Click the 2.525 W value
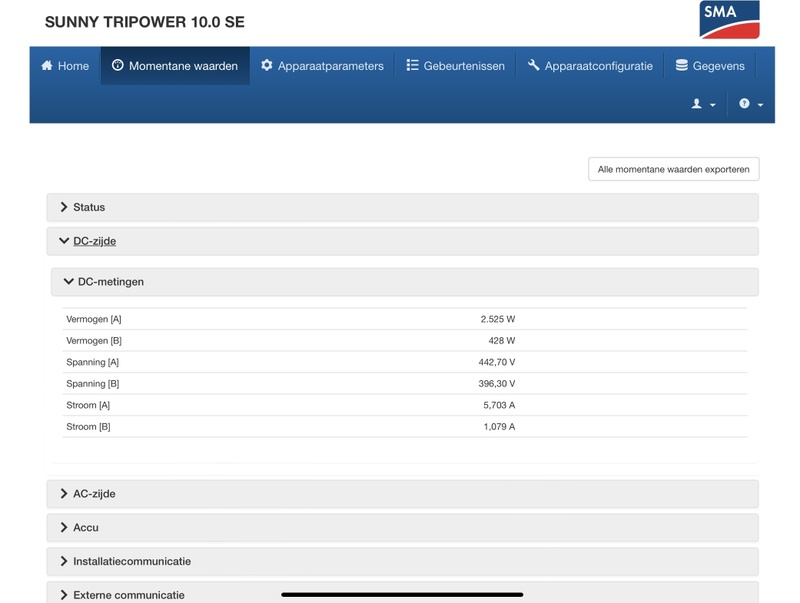The width and height of the screenshot is (800, 603). [497, 319]
